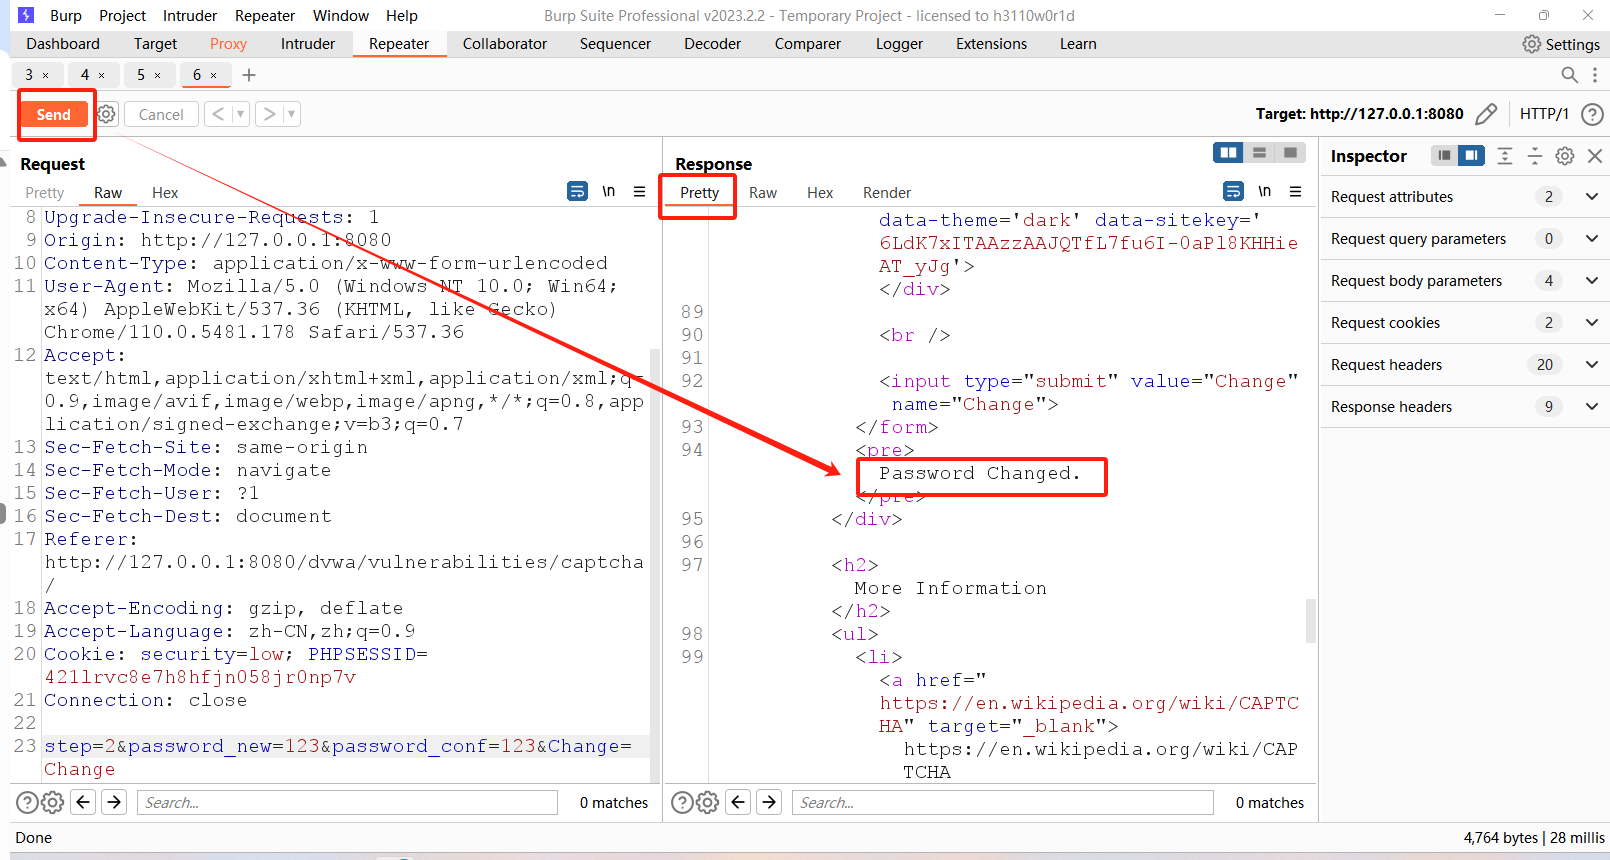Click the Send request button
Viewport: 1610px width, 860px height.
pyautogui.click(x=54, y=114)
